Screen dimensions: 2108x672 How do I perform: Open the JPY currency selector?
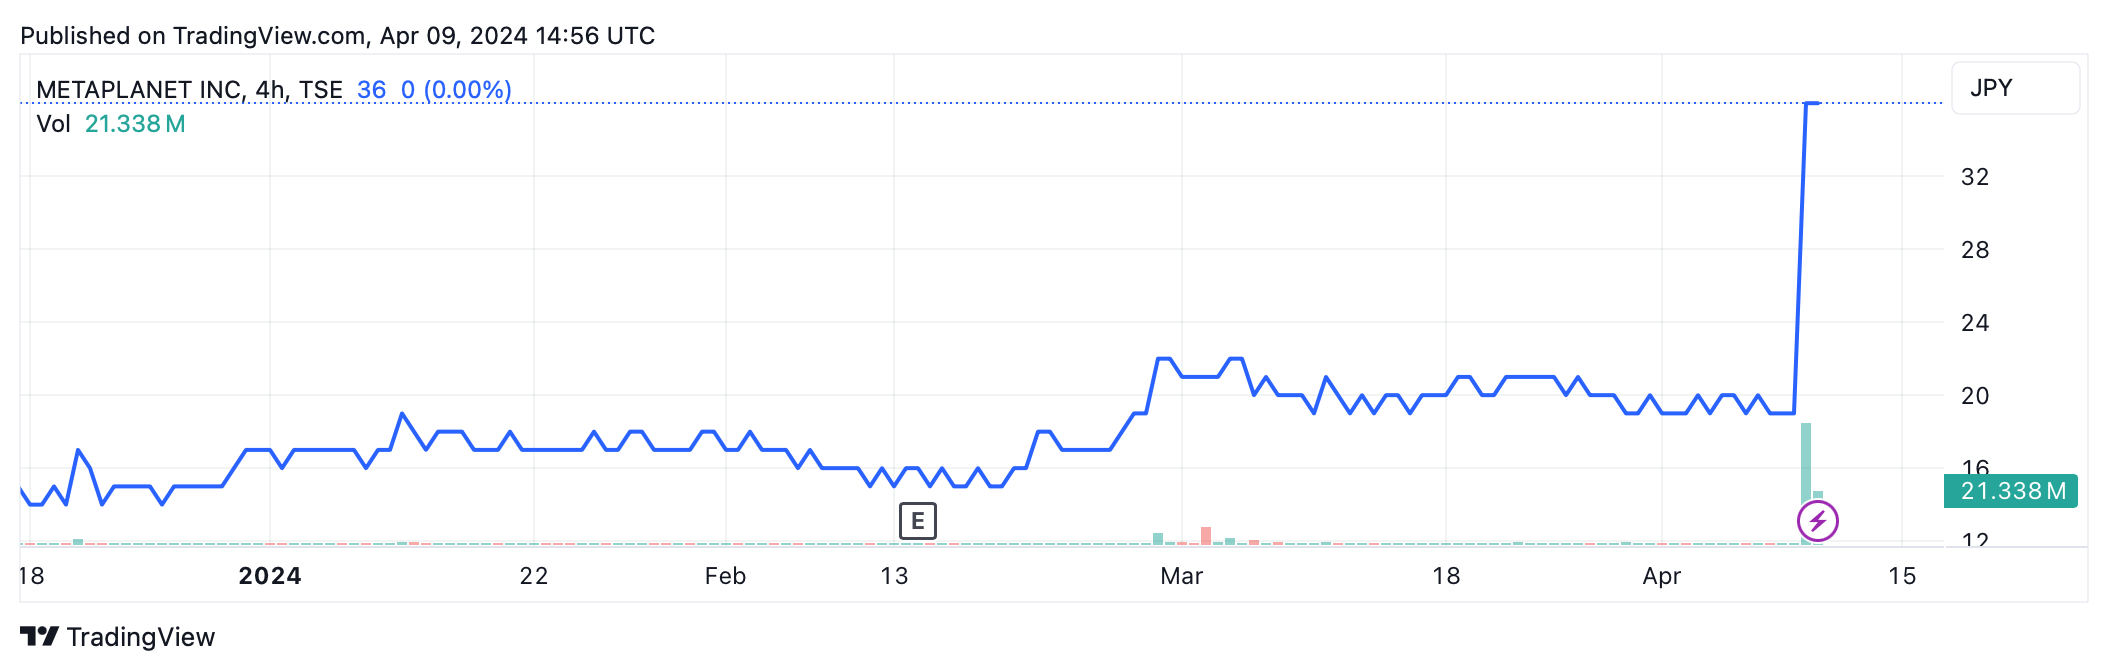(x=2014, y=88)
